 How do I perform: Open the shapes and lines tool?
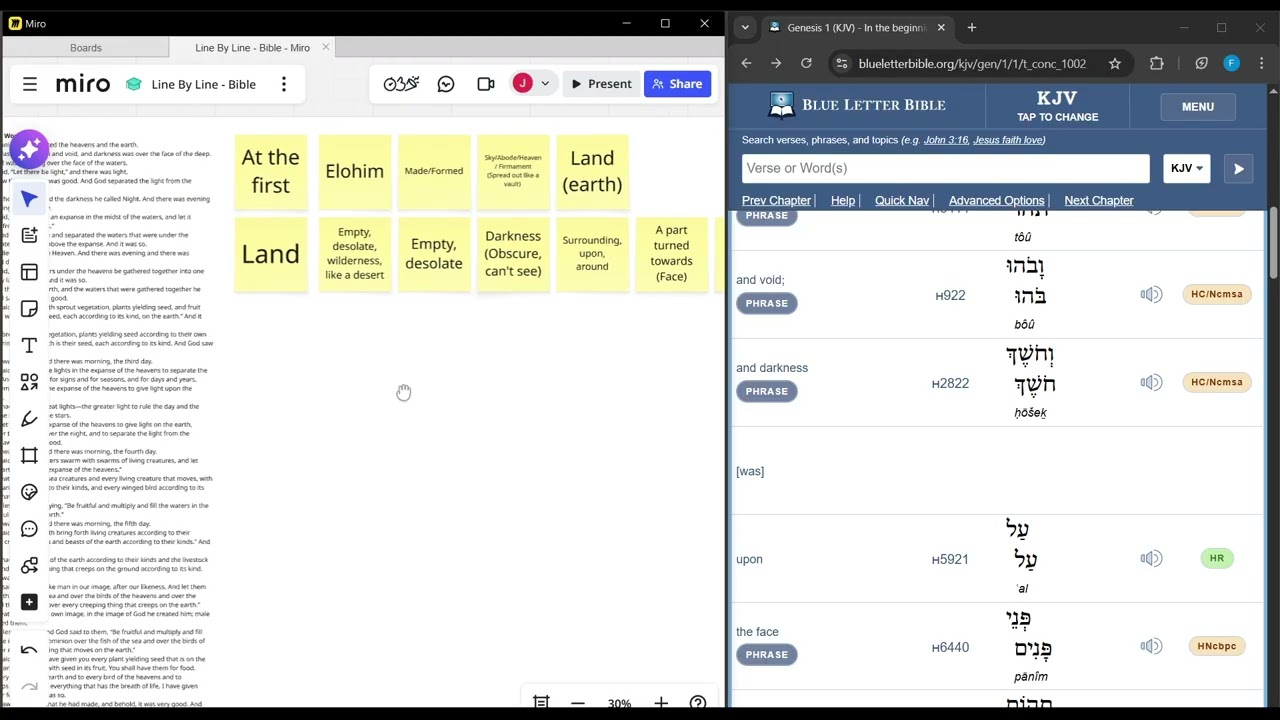tap(29, 382)
